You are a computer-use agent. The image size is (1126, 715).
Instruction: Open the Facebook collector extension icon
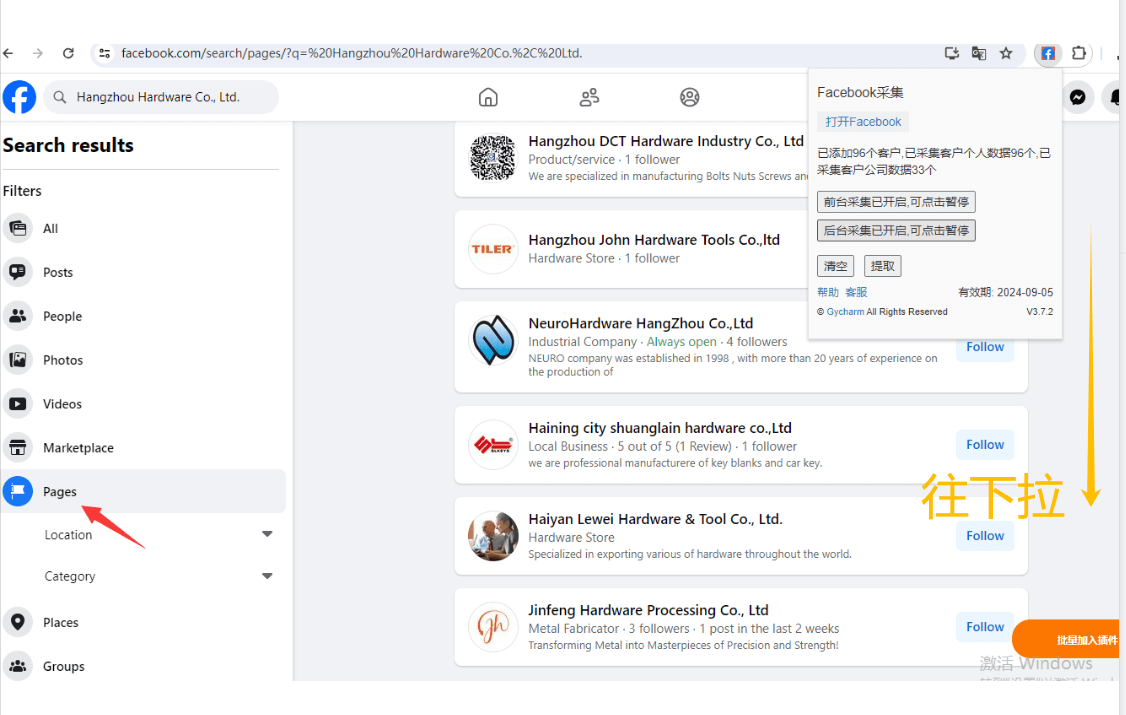pyautogui.click(x=1048, y=53)
